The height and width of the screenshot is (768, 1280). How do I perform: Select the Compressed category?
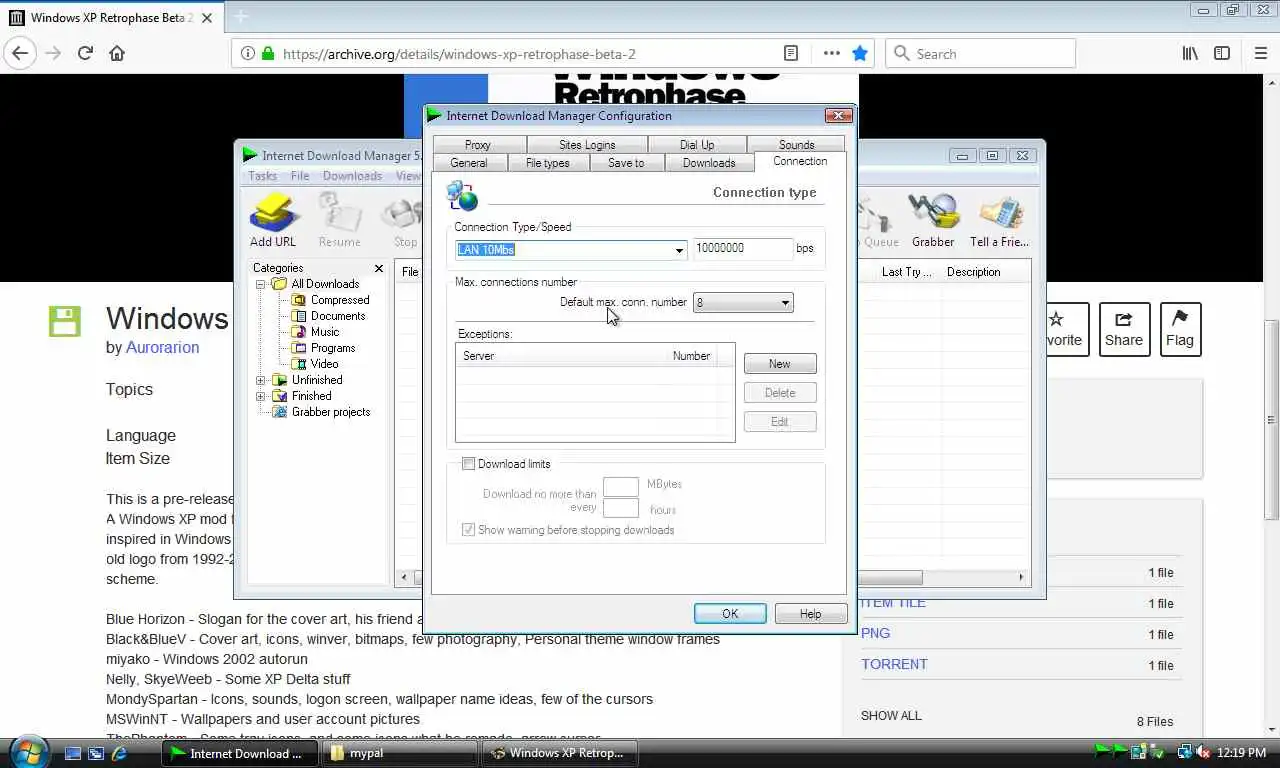pyautogui.click(x=340, y=300)
